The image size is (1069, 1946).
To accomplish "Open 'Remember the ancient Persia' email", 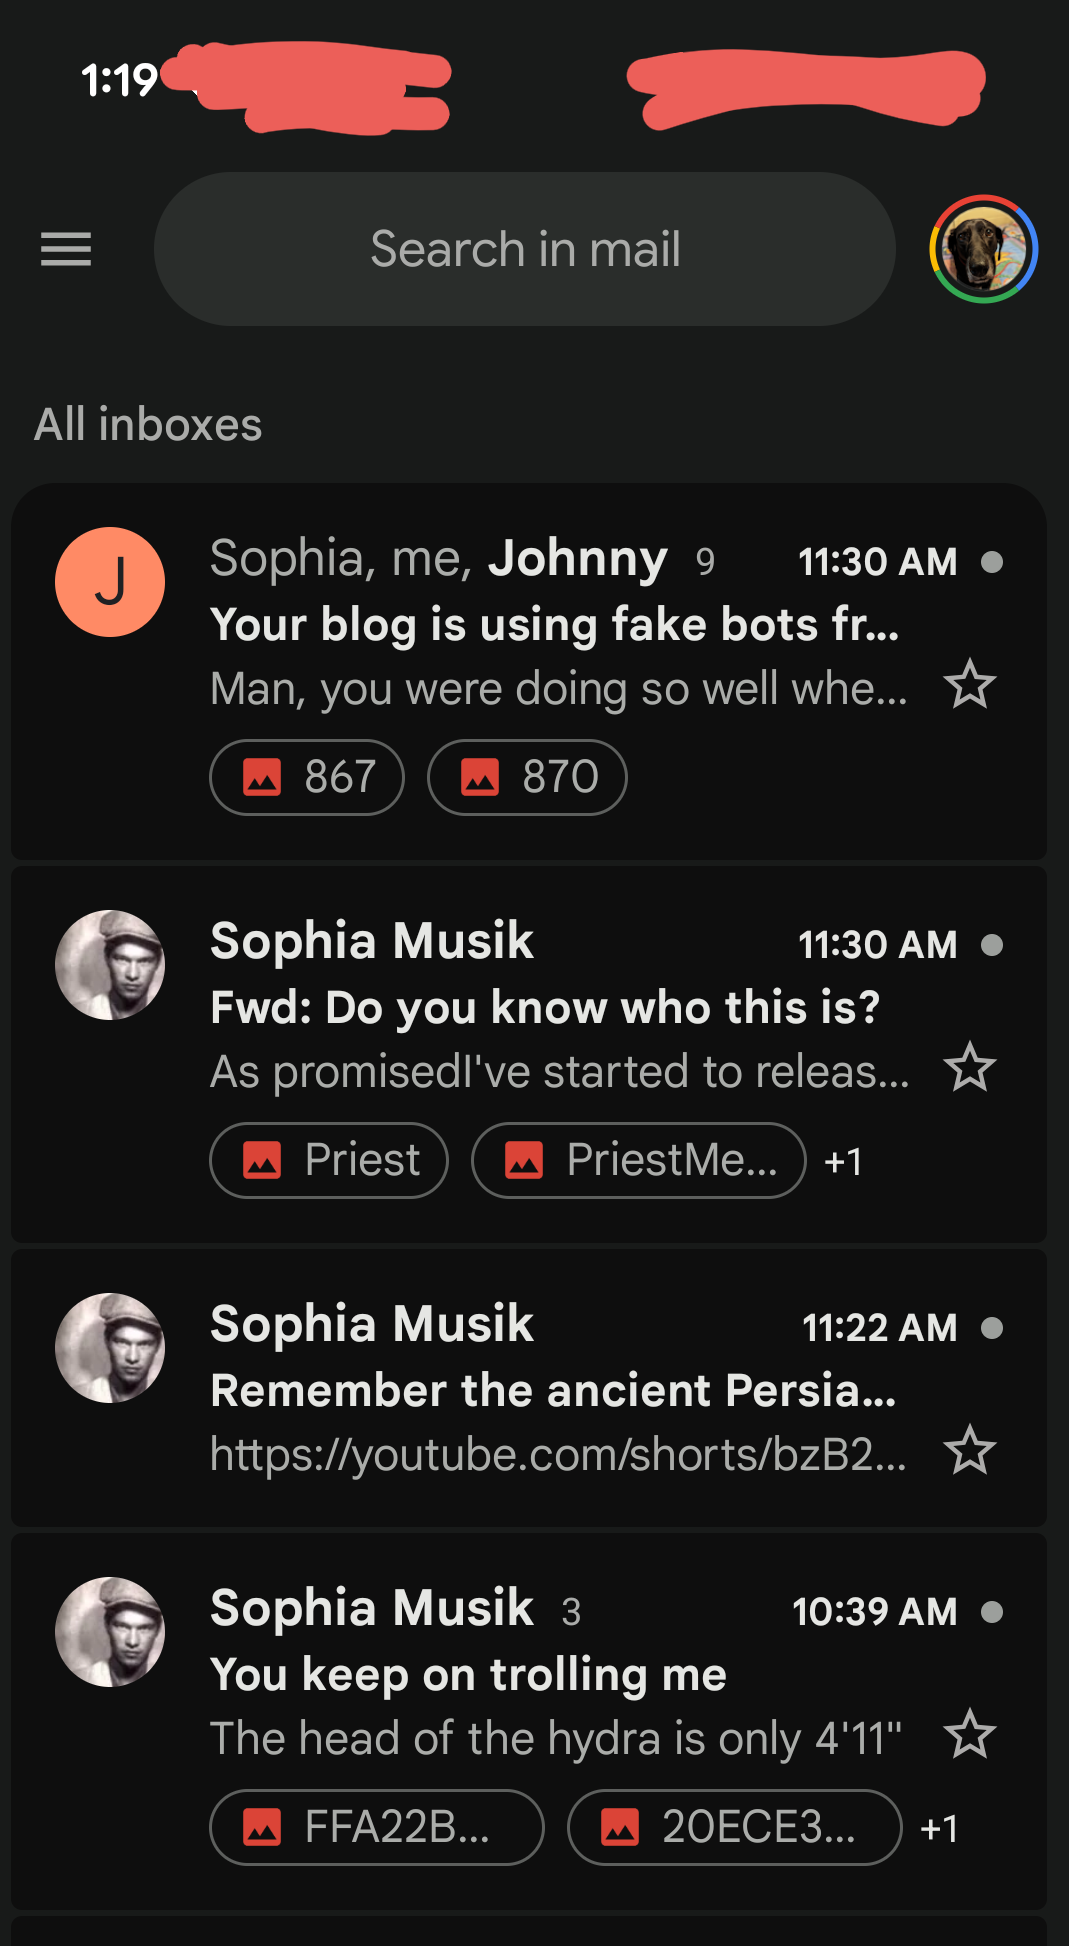I will [553, 1390].
